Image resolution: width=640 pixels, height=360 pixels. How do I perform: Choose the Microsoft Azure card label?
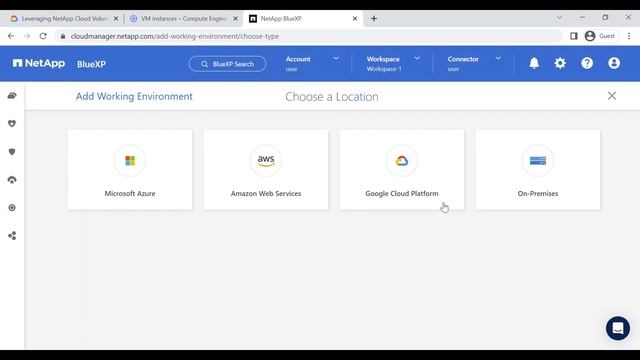click(x=130, y=193)
